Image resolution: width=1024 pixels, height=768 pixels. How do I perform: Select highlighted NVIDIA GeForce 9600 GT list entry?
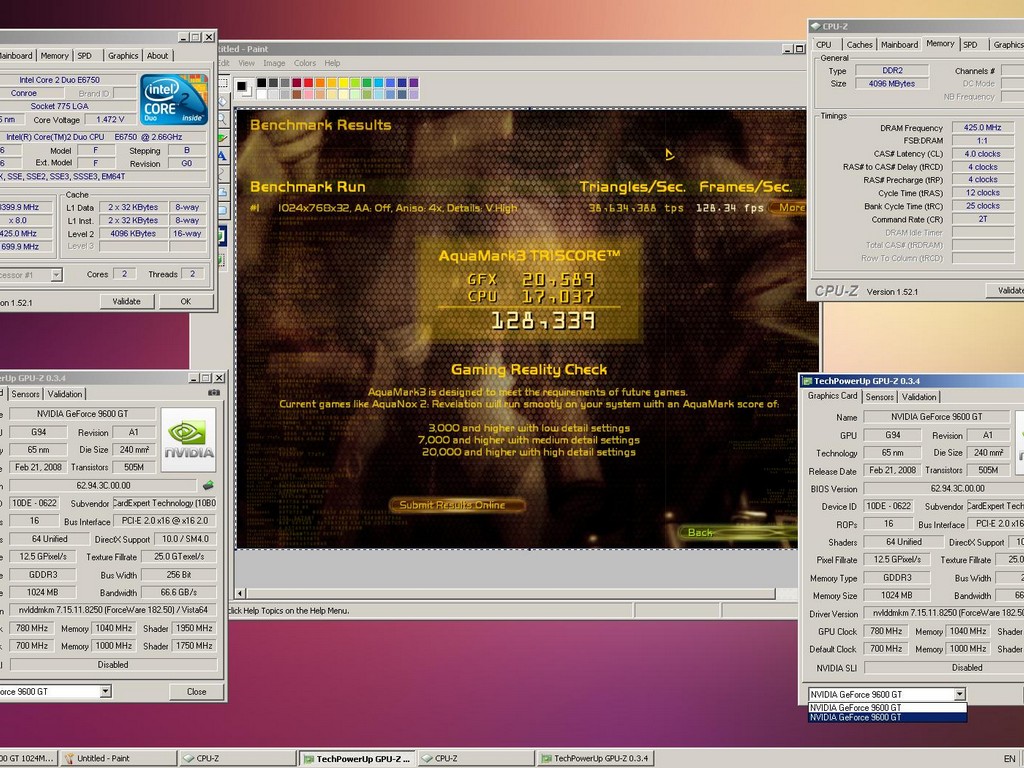pyautogui.click(x=887, y=718)
